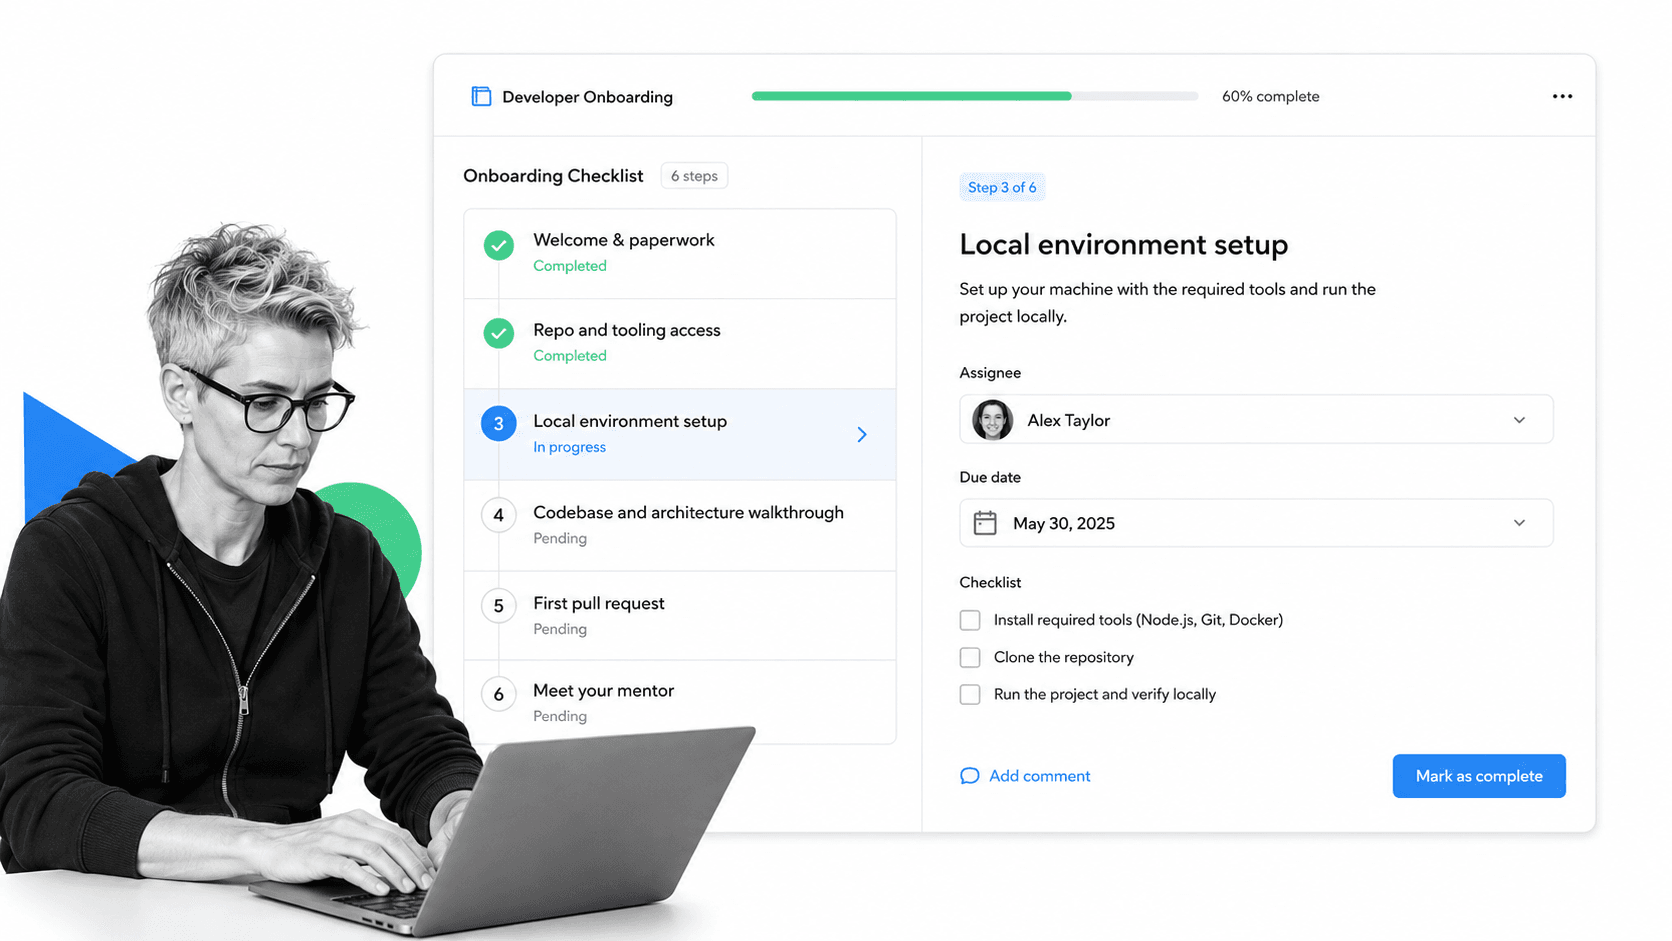Image resolution: width=1672 pixels, height=941 pixels.
Task: Click the Set up your machine description
Action: click(x=1167, y=302)
